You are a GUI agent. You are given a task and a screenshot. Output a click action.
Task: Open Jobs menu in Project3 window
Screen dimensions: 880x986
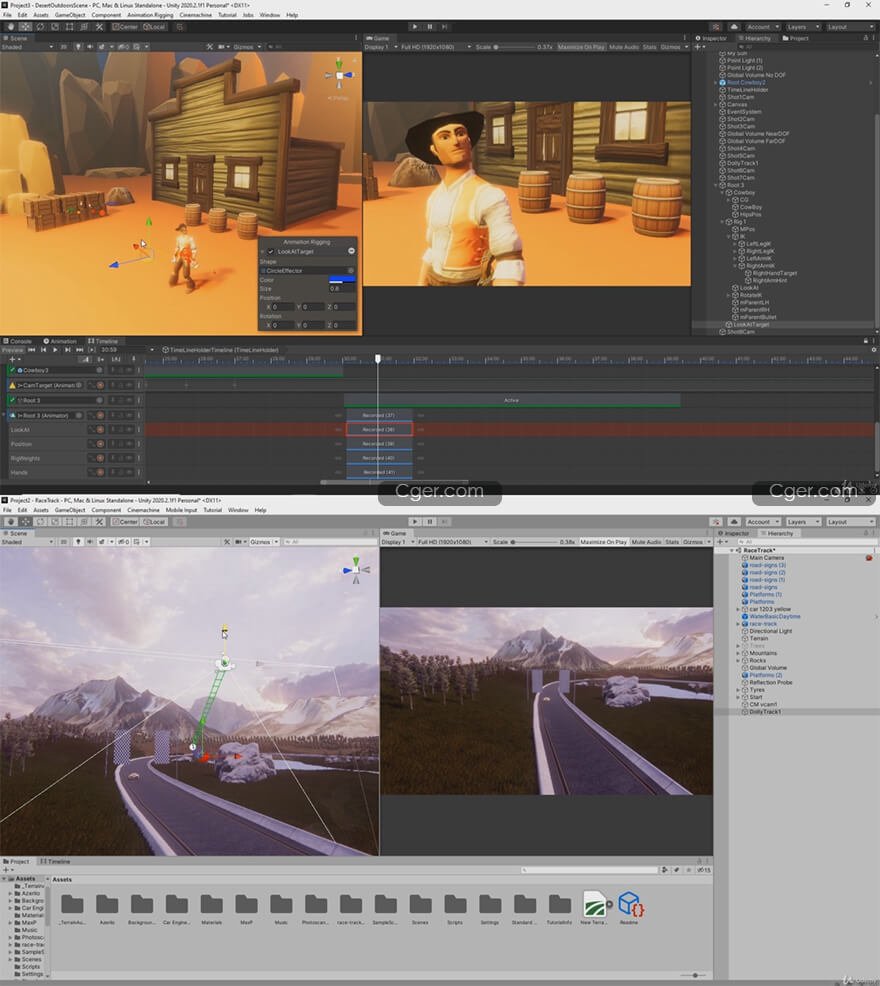[248, 14]
